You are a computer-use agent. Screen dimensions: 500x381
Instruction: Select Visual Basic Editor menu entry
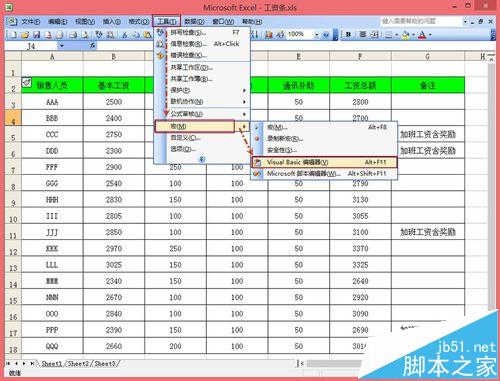click(x=324, y=163)
